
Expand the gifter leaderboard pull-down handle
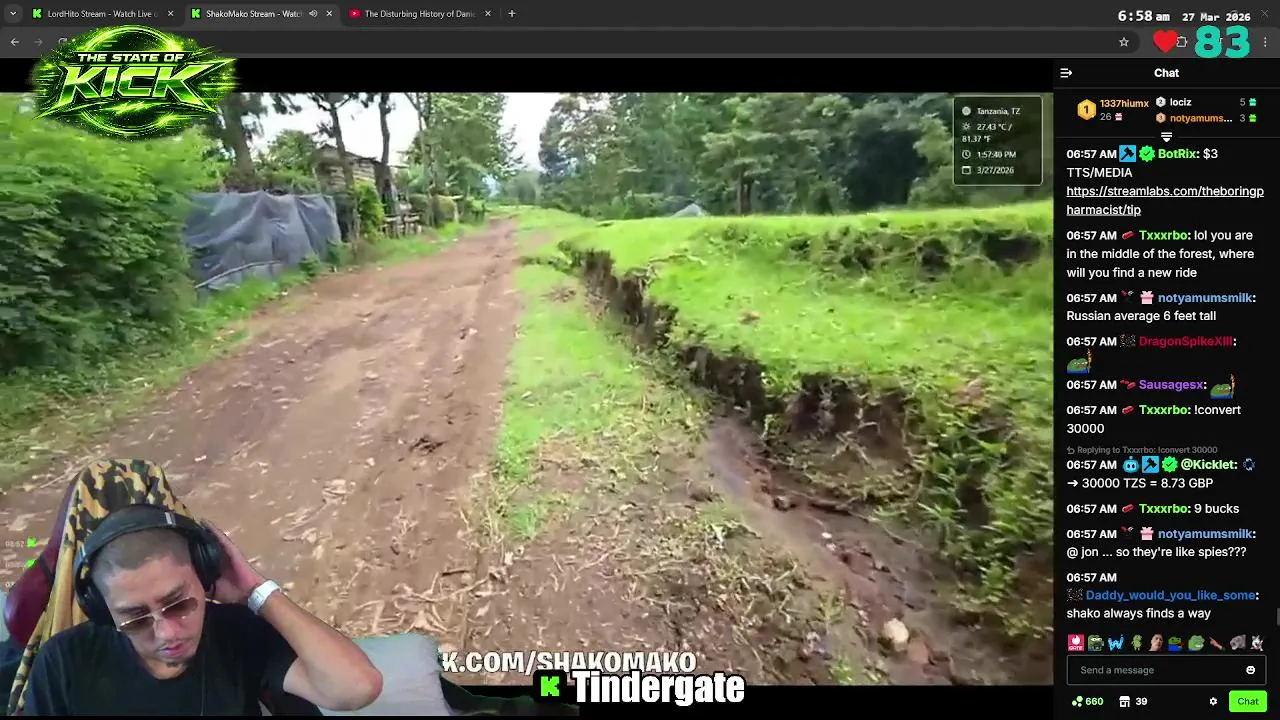pos(1166,137)
